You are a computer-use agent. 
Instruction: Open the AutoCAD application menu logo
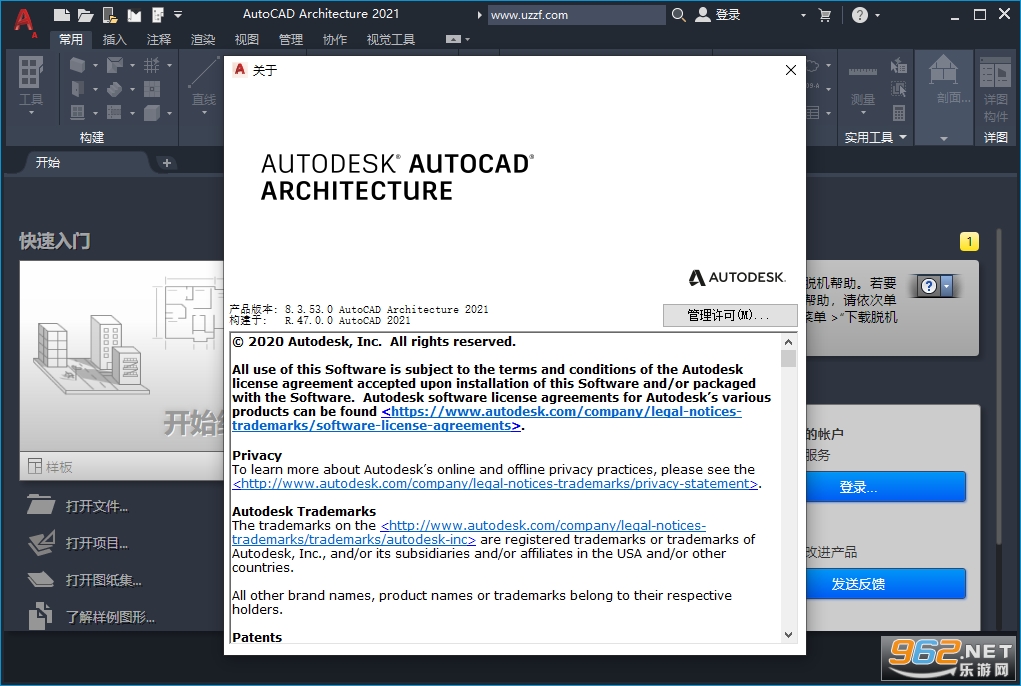[x=24, y=21]
